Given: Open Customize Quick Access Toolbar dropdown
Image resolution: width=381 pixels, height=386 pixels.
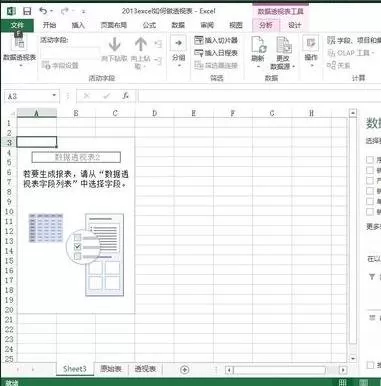Looking at the screenshot, I should point(83,12).
